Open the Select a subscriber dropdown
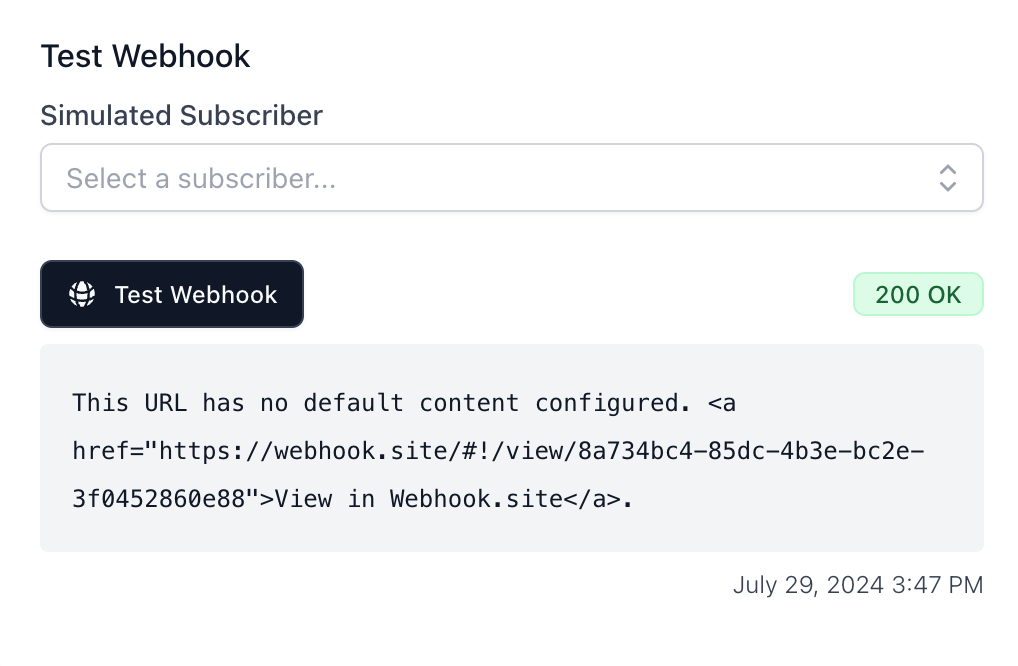The image size is (1018, 666). (x=511, y=178)
